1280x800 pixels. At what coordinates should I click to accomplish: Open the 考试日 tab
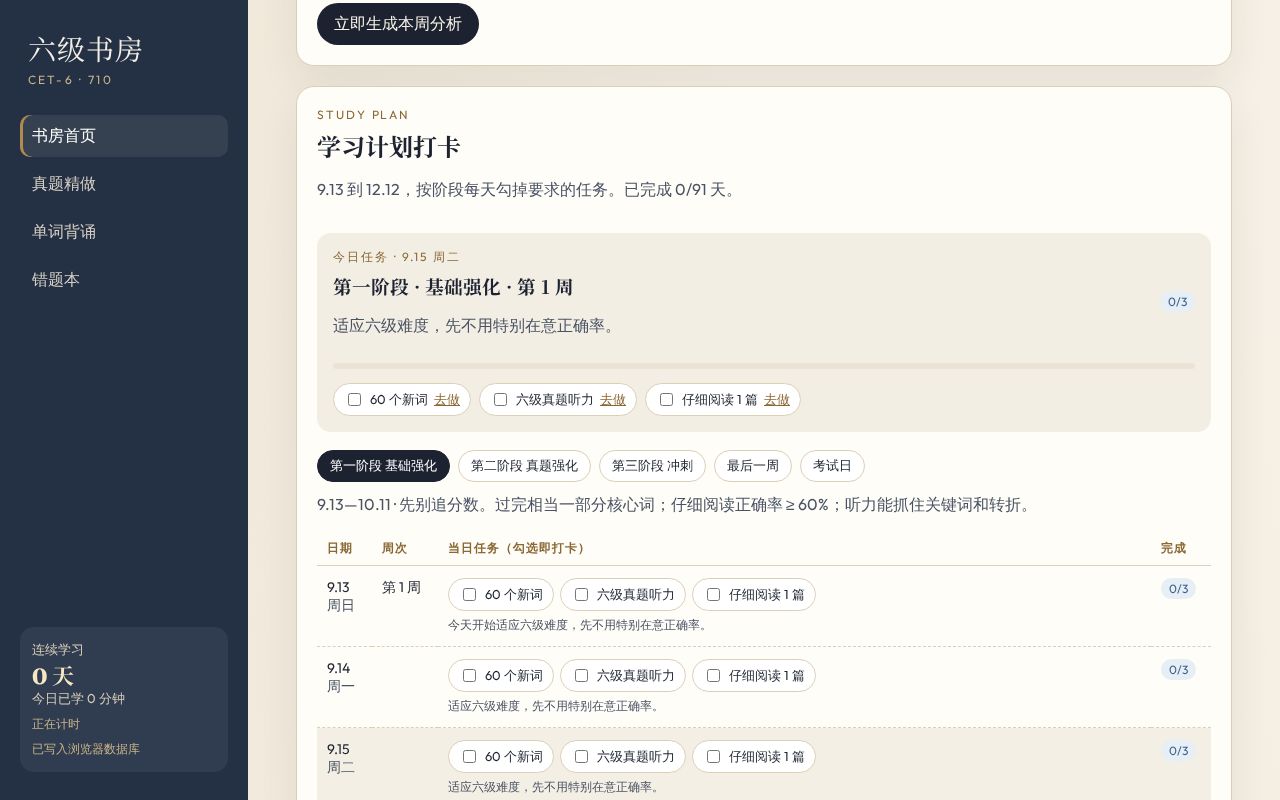(832, 466)
